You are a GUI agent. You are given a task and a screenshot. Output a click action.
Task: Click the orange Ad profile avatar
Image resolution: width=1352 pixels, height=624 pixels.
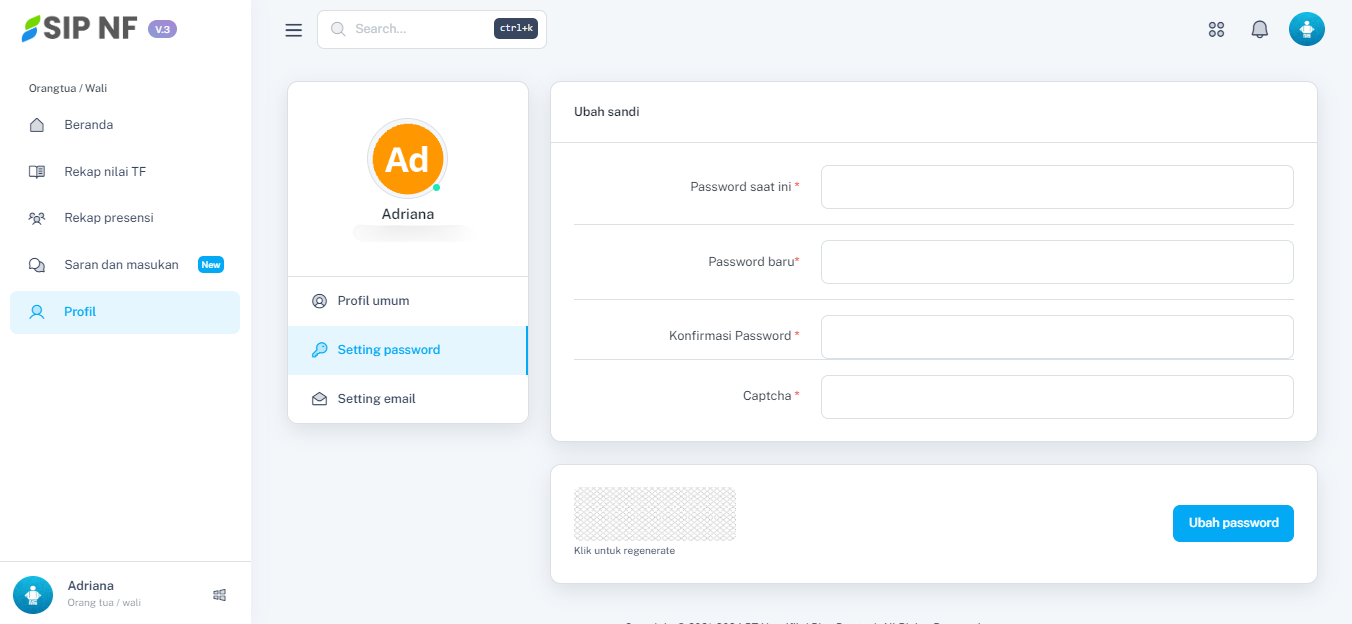click(407, 159)
